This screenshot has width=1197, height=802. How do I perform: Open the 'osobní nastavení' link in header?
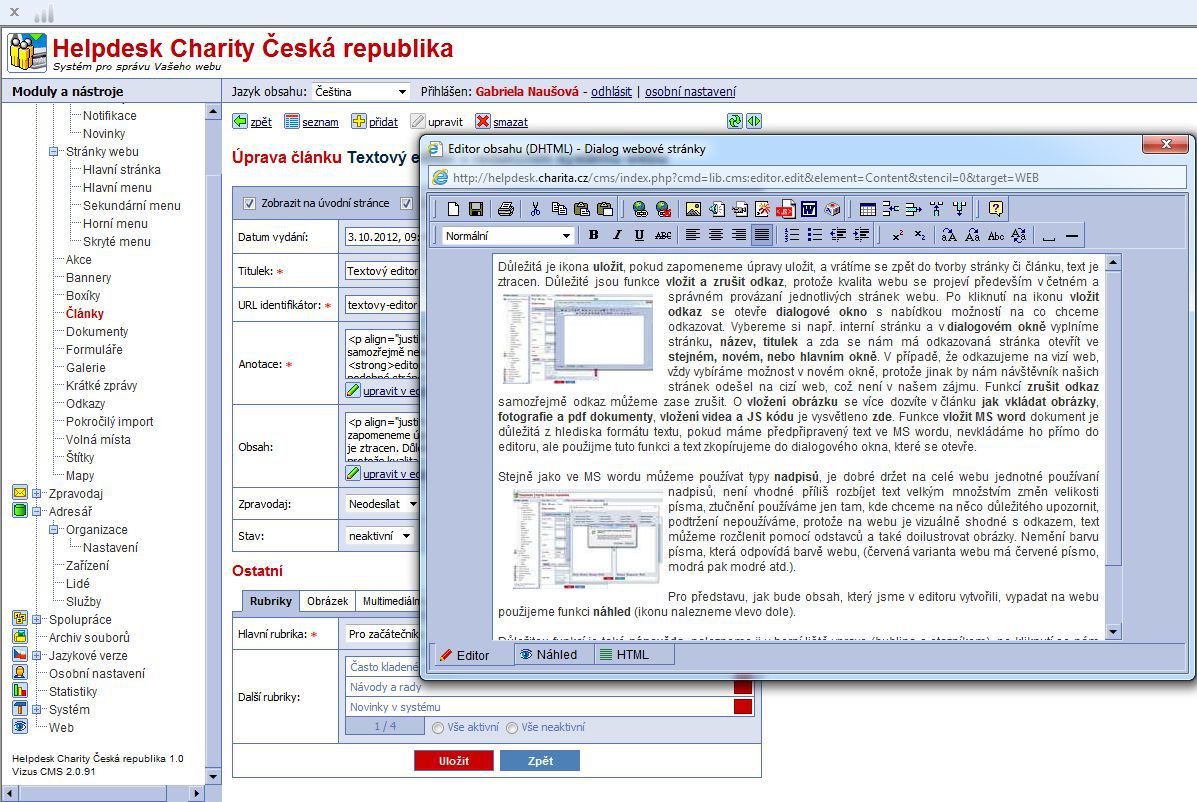pos(690,92)
